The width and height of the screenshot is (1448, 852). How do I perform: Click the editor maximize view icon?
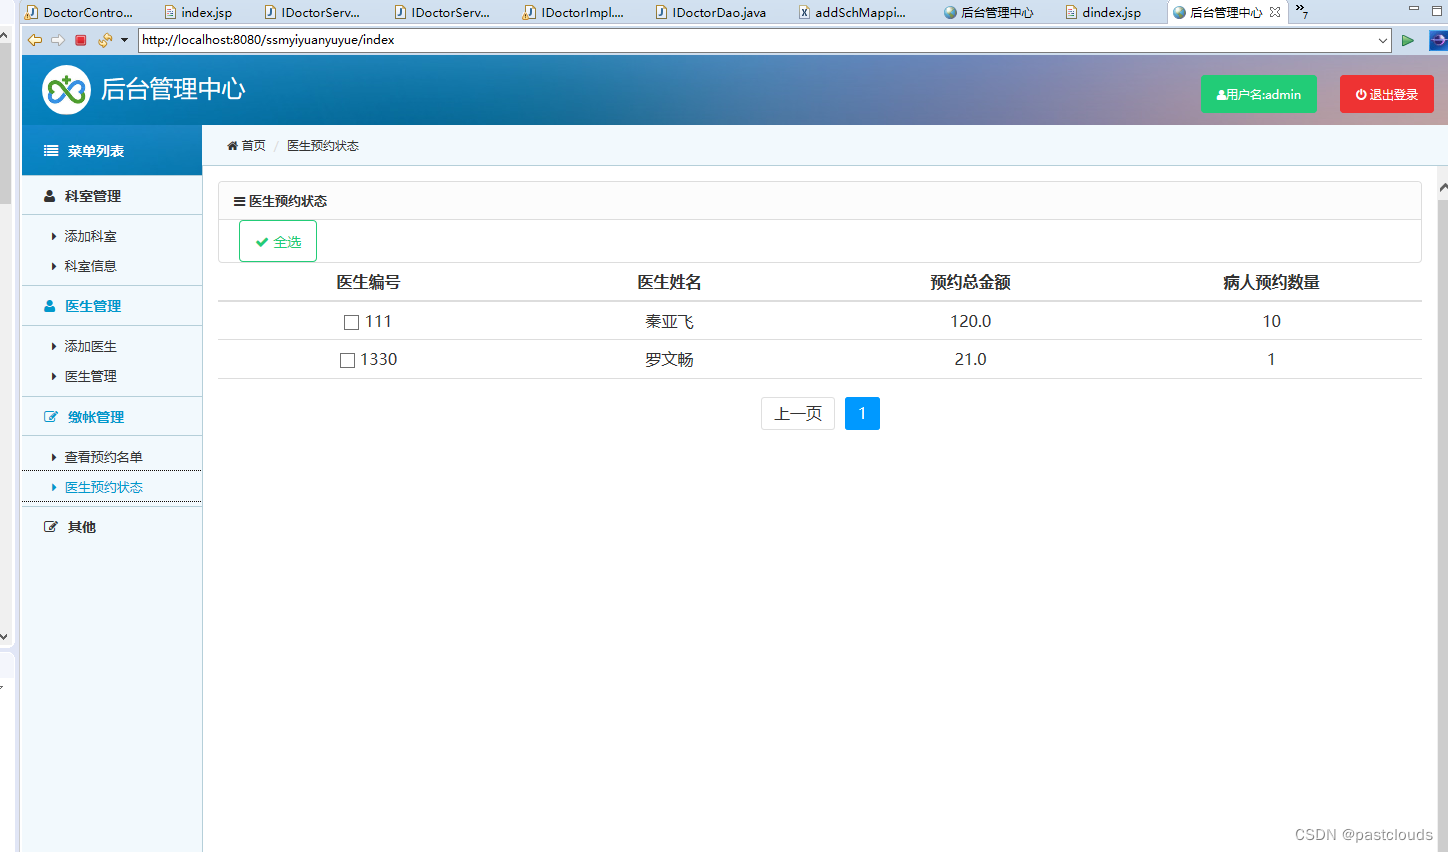tap(1439, 9)
